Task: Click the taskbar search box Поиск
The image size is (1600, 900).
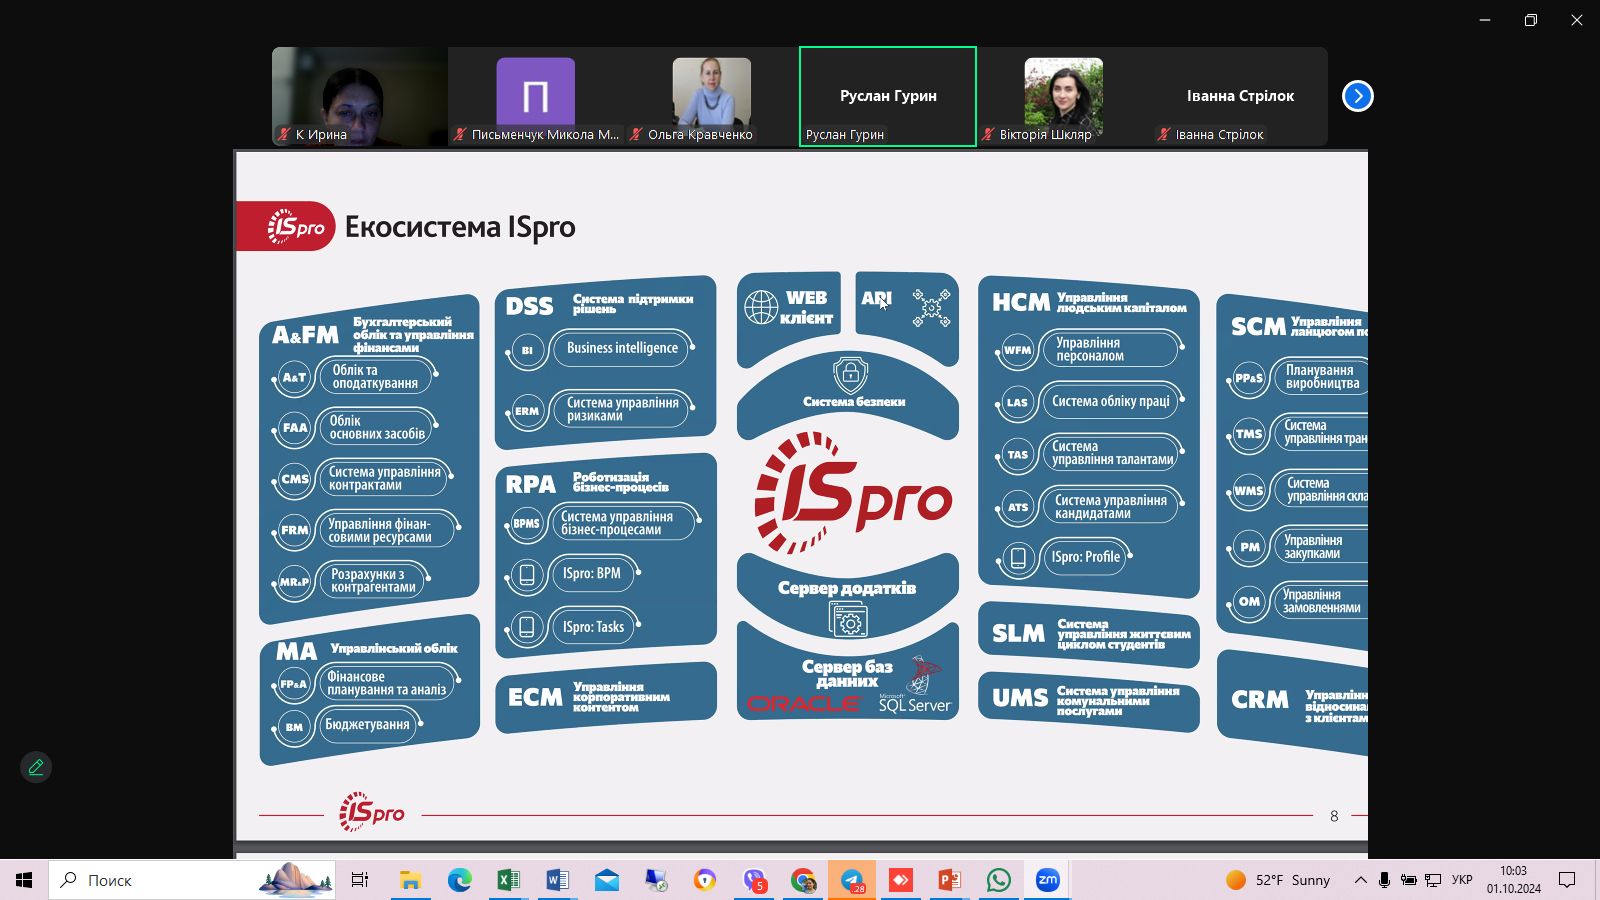Action: (x=192, y=880)
